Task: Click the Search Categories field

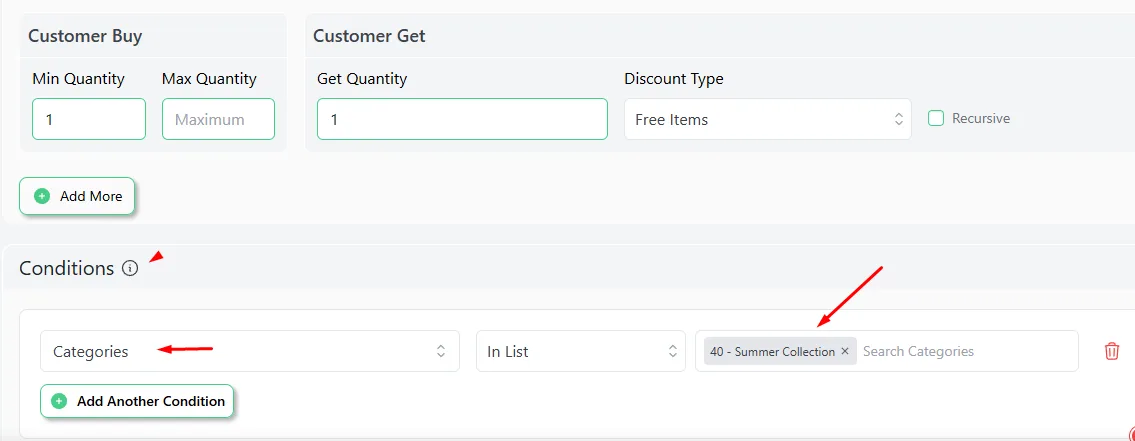Action: 966,351
